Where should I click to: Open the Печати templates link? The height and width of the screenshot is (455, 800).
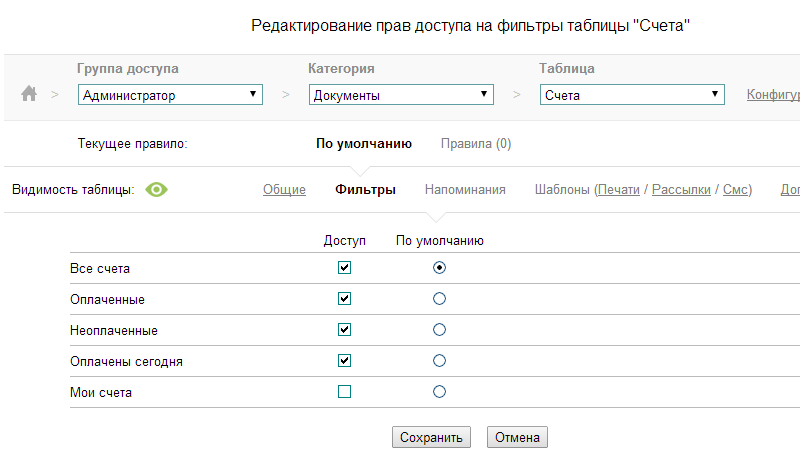pyautogui.click(x=618, y=189)
